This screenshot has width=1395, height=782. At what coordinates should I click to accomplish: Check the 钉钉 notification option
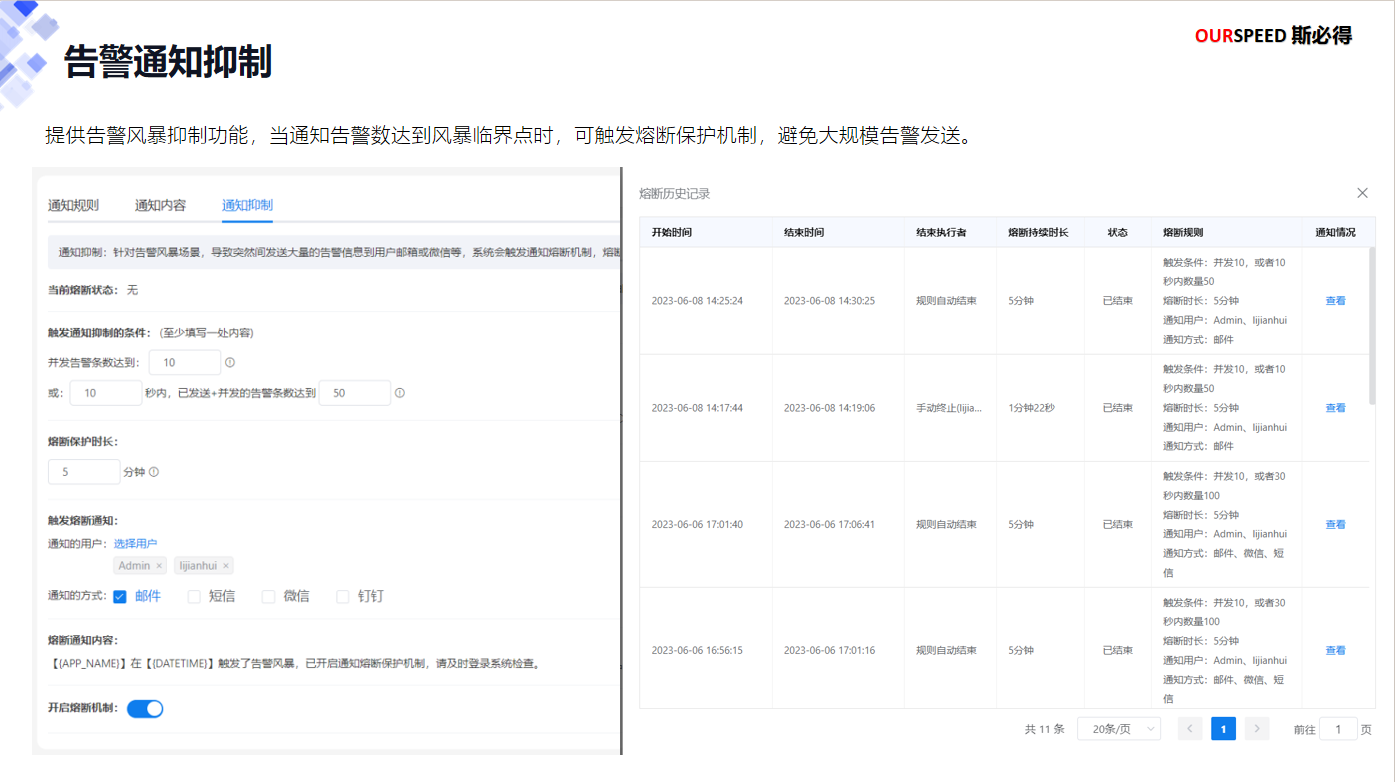tap(343, 597)
